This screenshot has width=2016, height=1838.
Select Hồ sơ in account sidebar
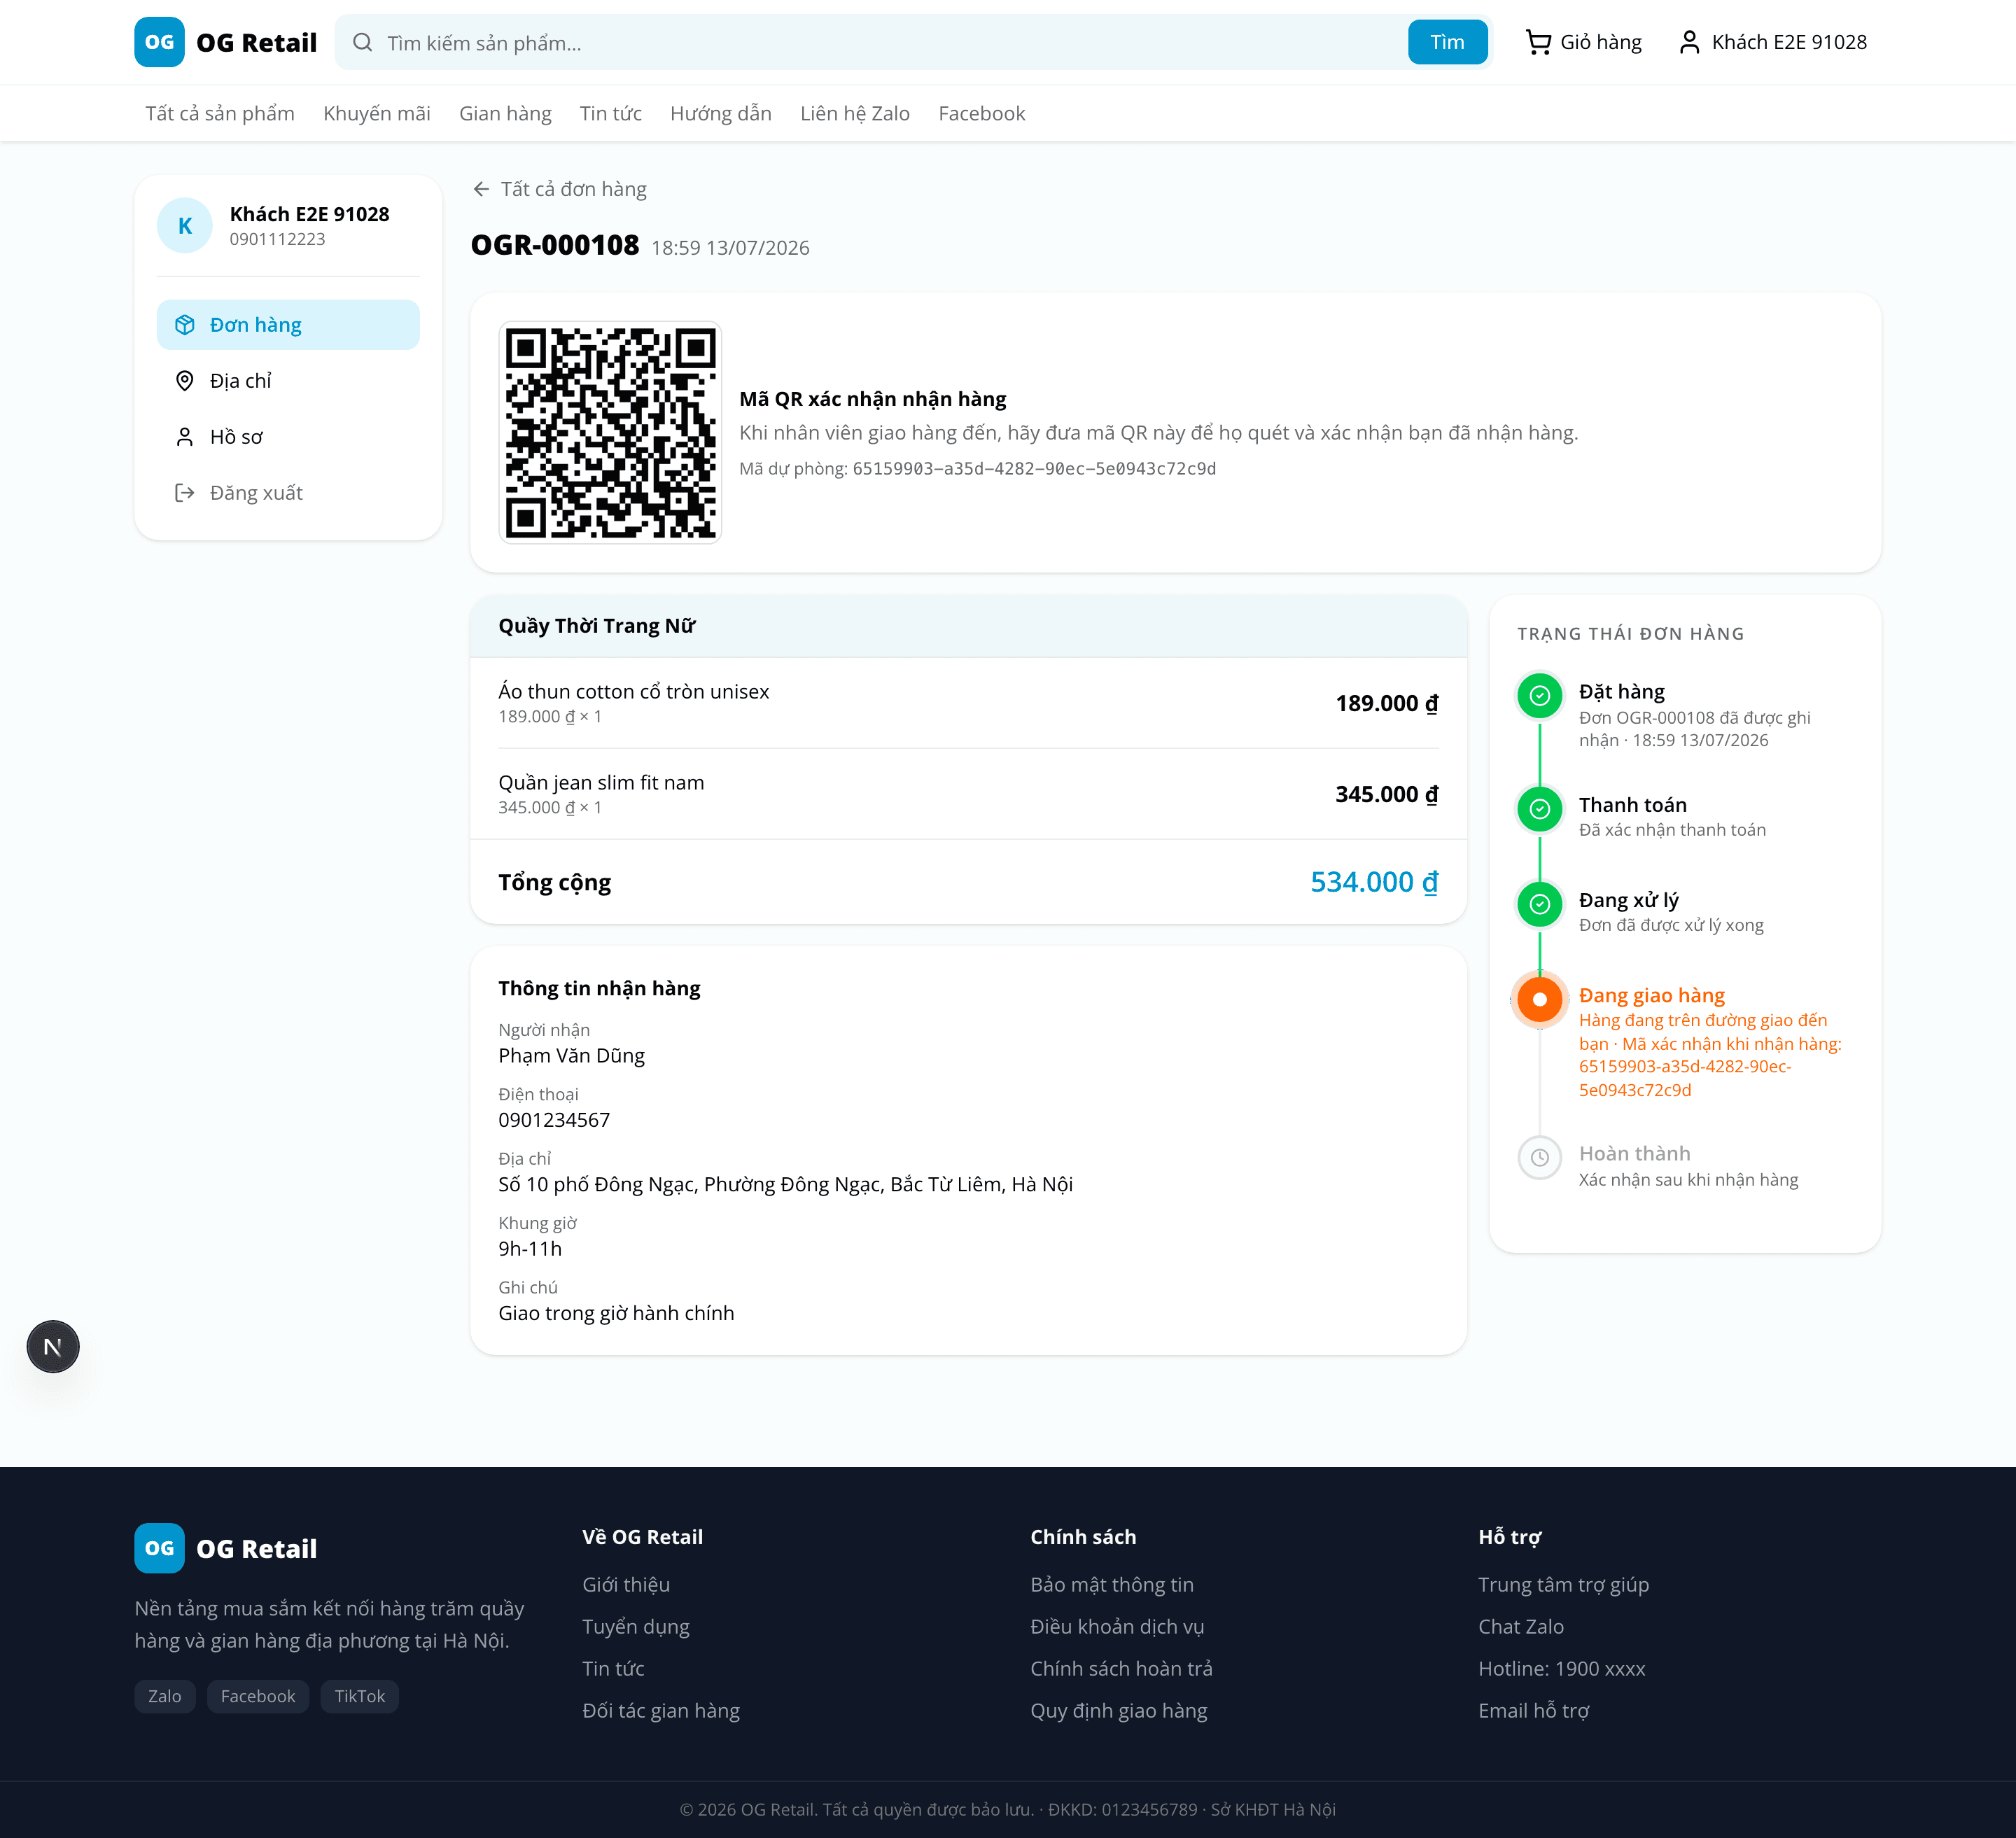[x=288, y=437]
